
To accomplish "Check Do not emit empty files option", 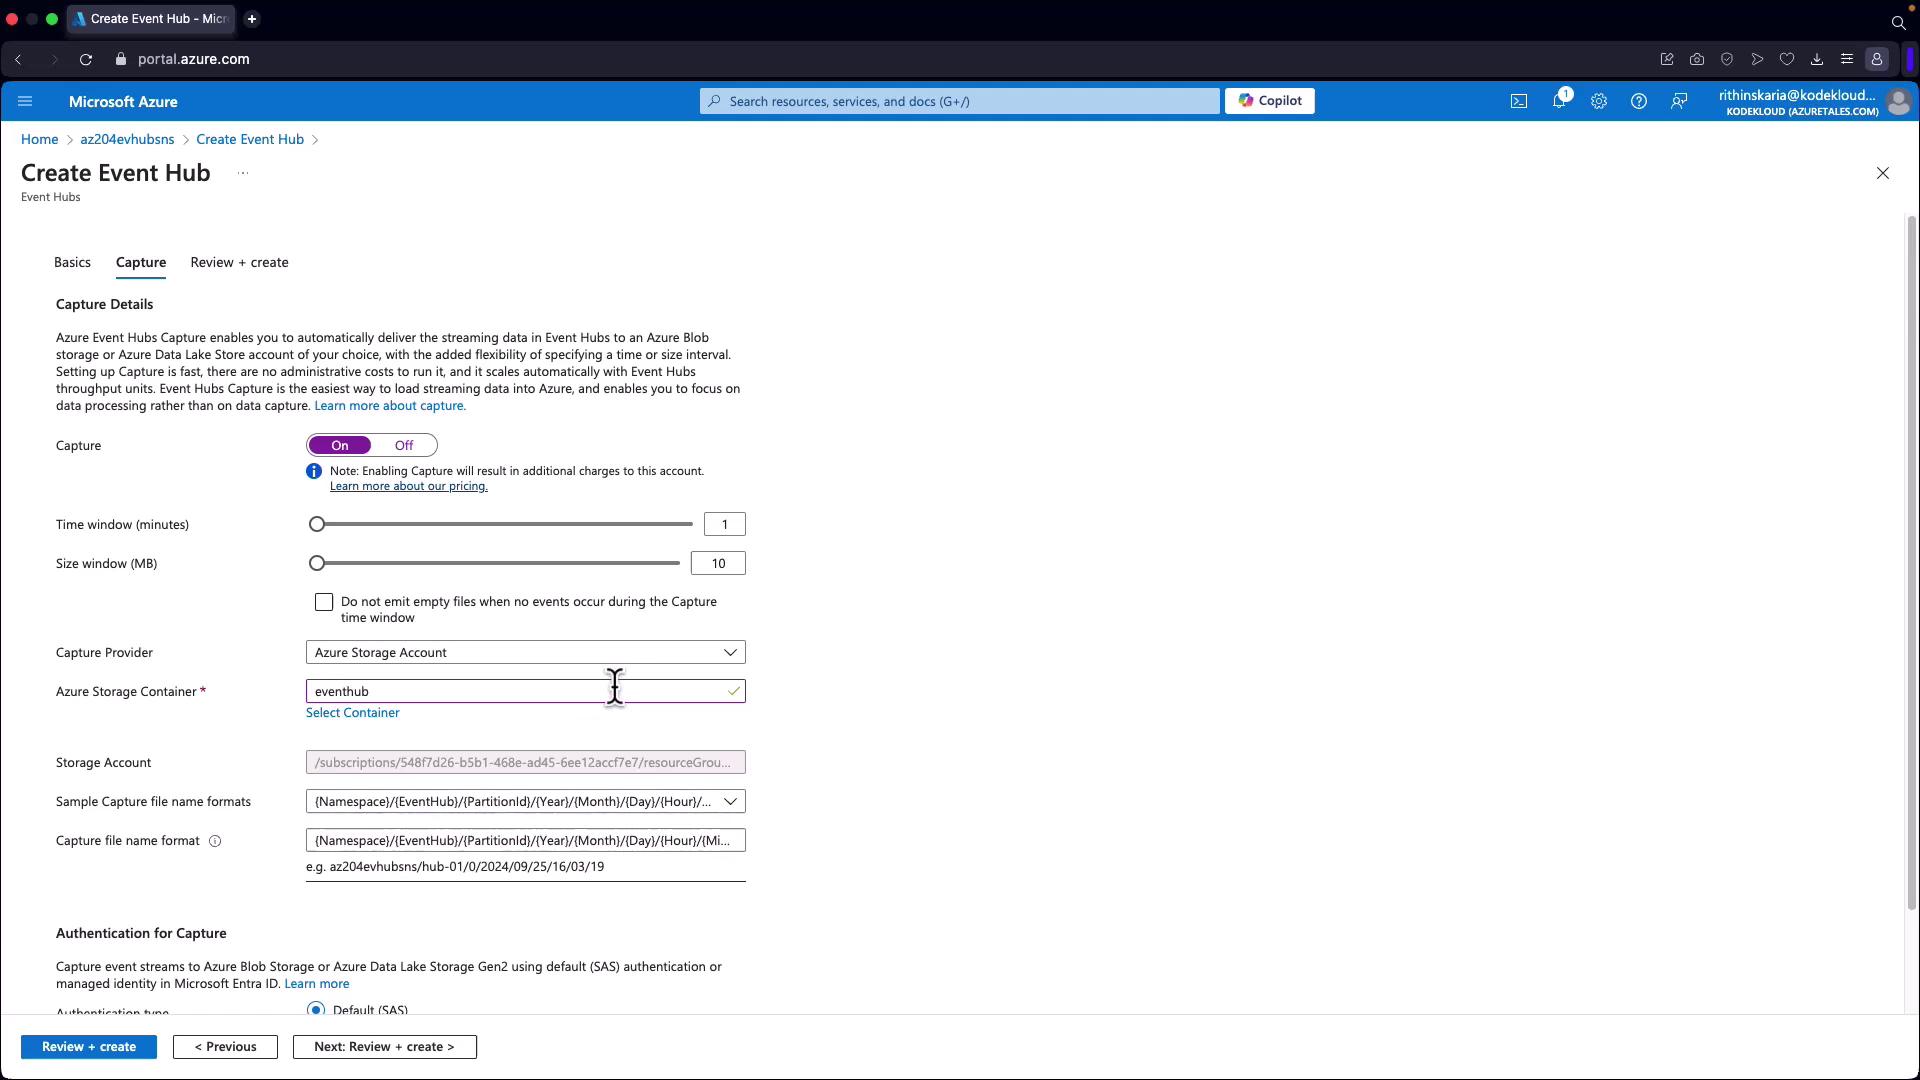I will [324, 602].
